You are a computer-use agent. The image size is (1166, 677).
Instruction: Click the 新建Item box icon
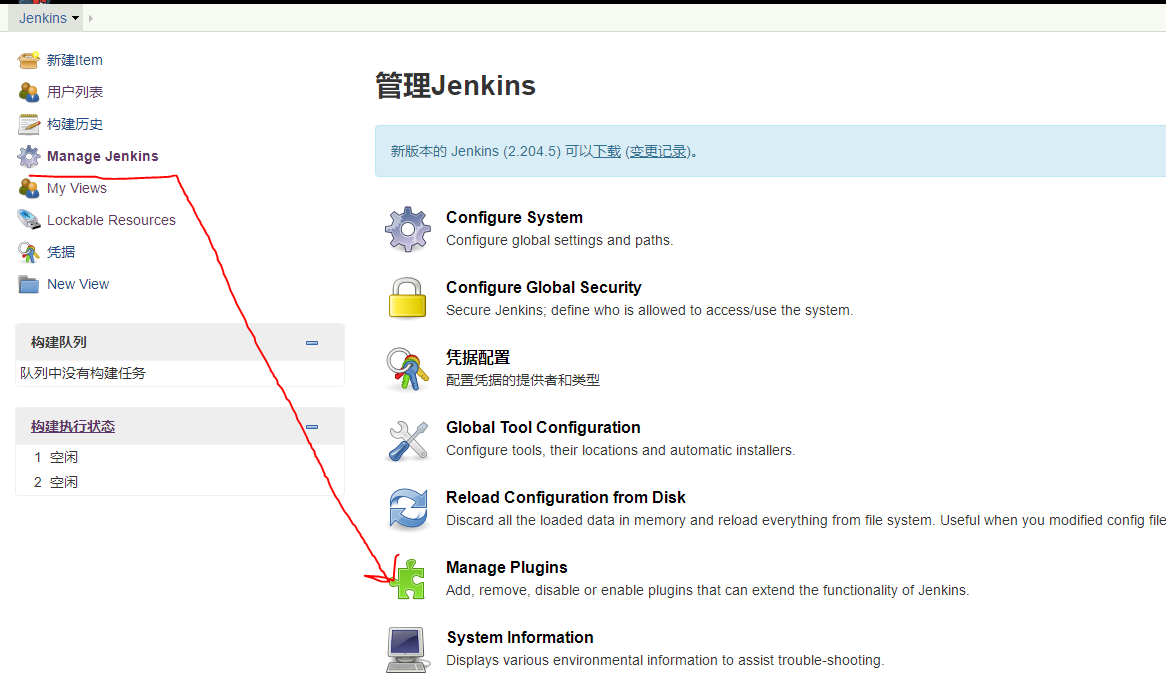tap(28, 60)
